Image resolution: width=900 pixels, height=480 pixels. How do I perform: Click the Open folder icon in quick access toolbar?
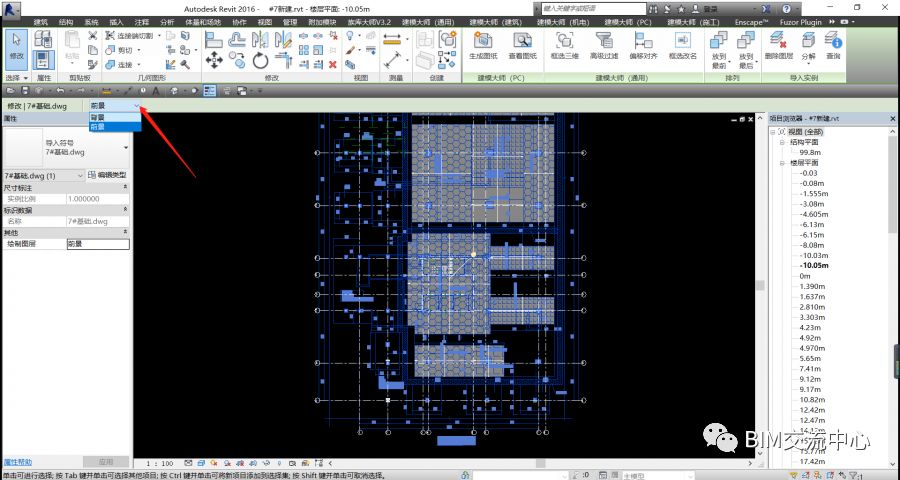pos(10,91)
